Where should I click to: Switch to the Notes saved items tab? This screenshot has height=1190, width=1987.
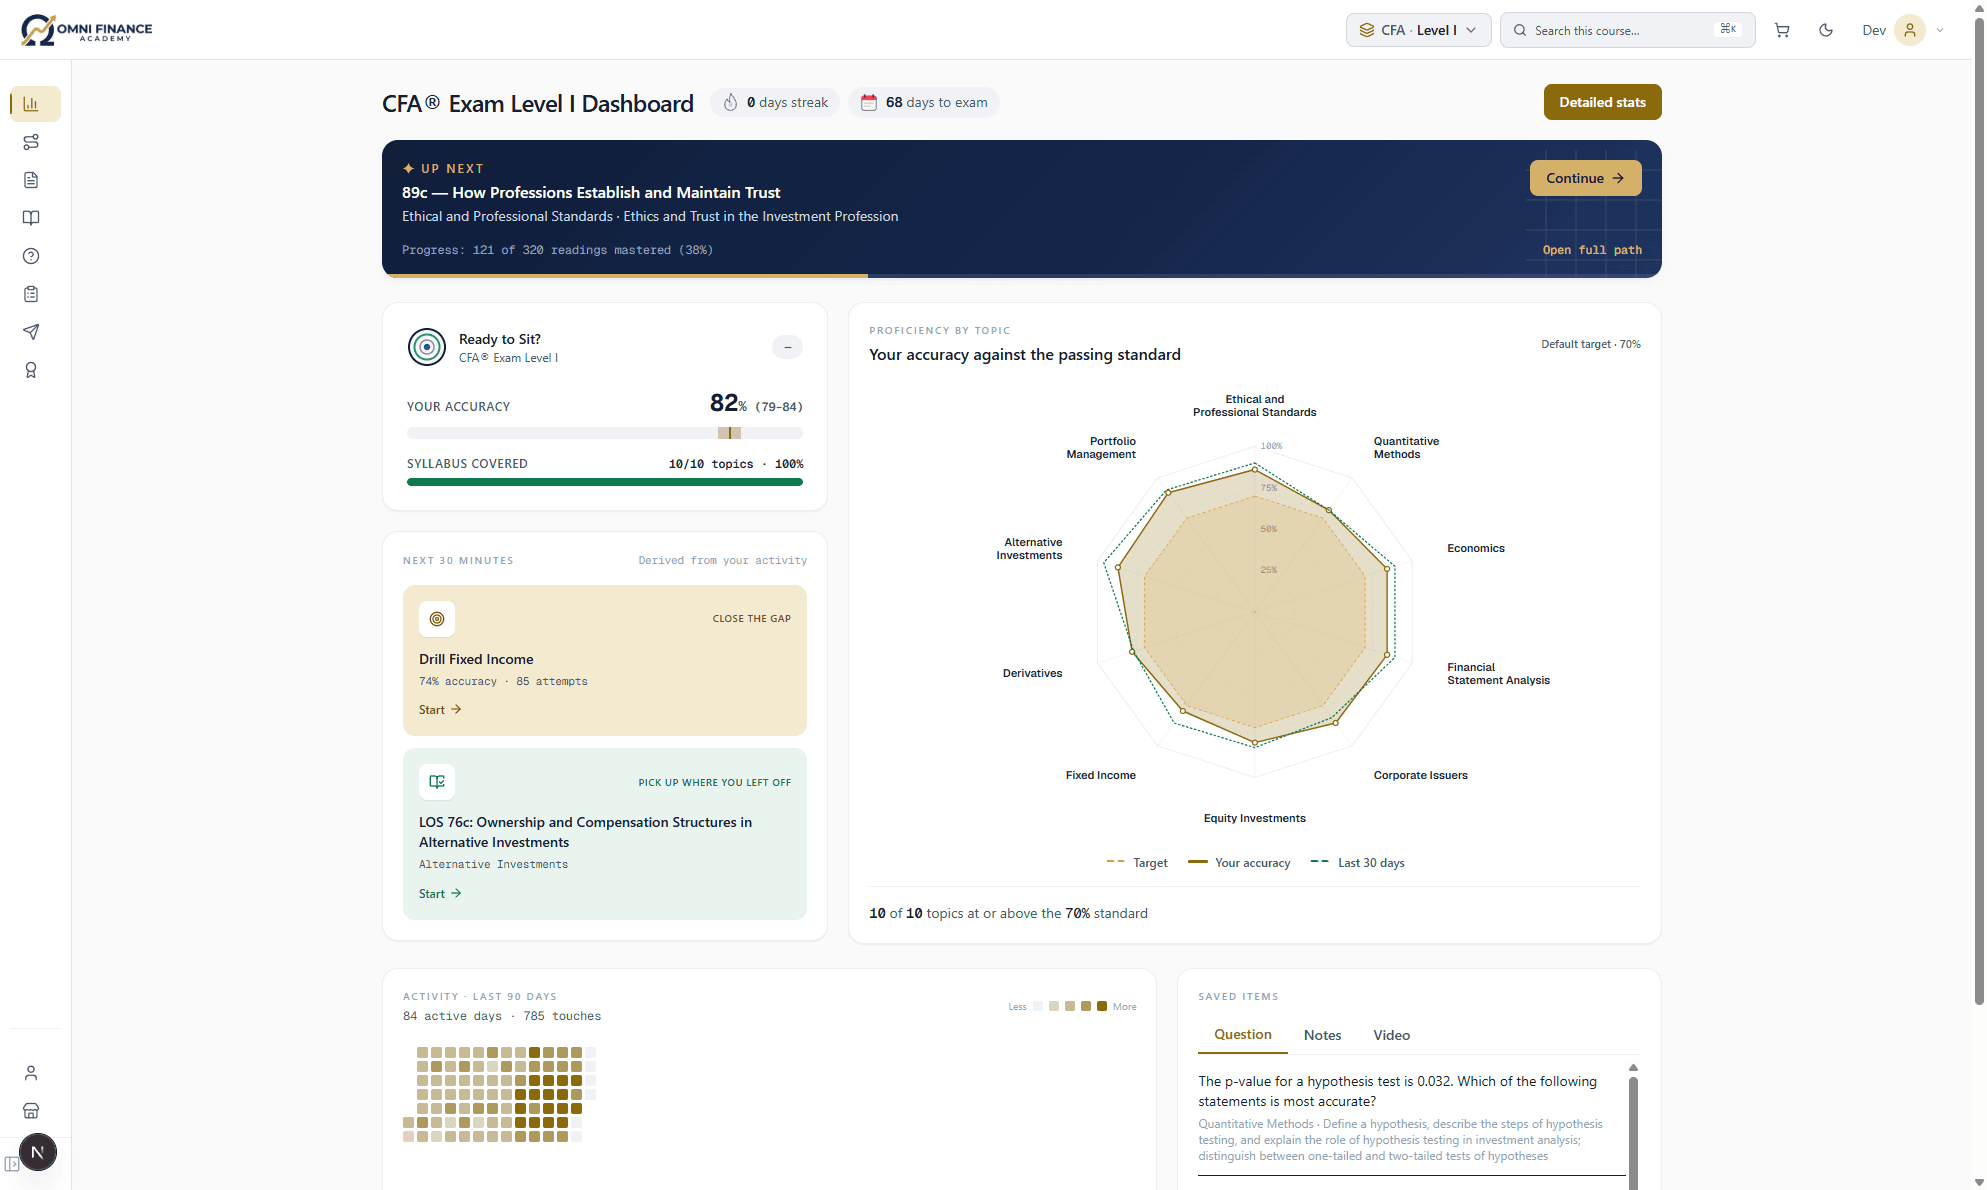1322,1035
